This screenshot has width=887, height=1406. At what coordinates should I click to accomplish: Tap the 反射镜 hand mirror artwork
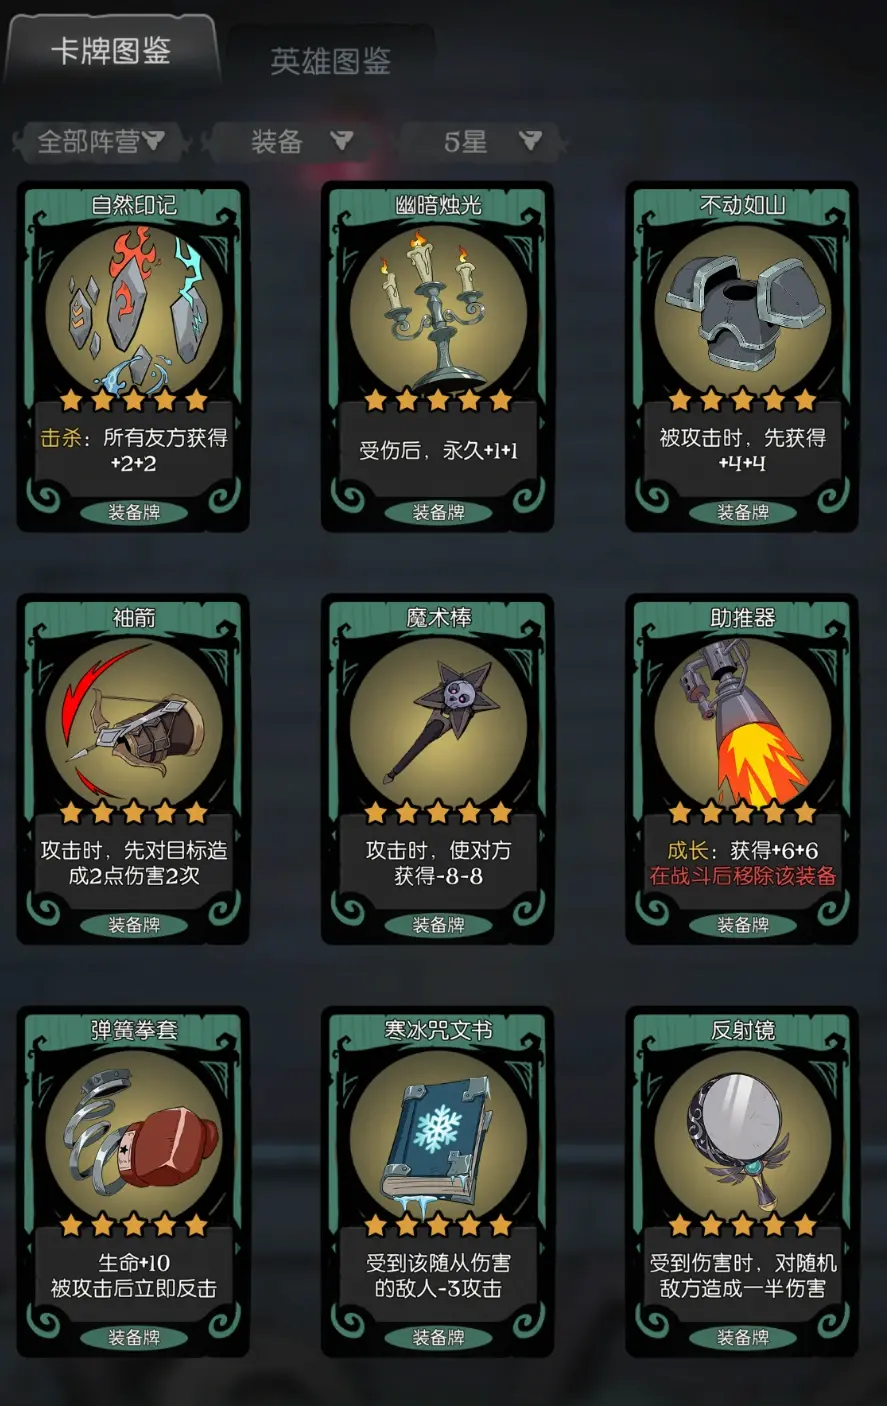(742, 1137)
